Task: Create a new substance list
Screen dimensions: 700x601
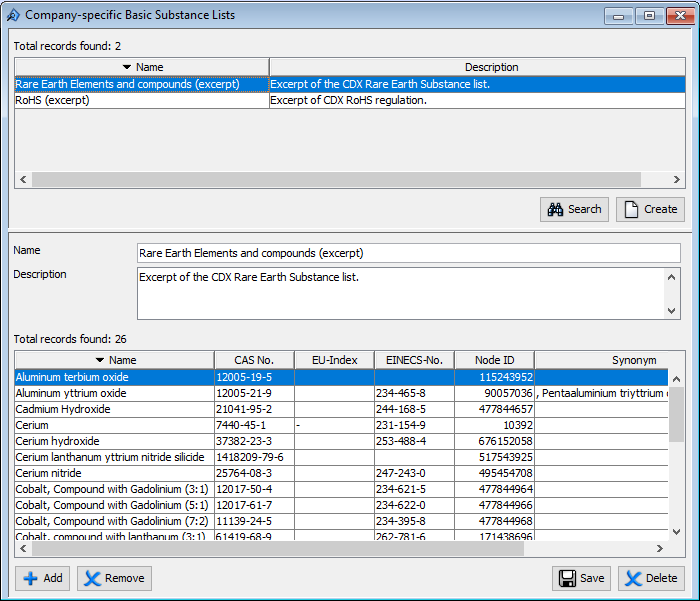Action: (649, 209)
